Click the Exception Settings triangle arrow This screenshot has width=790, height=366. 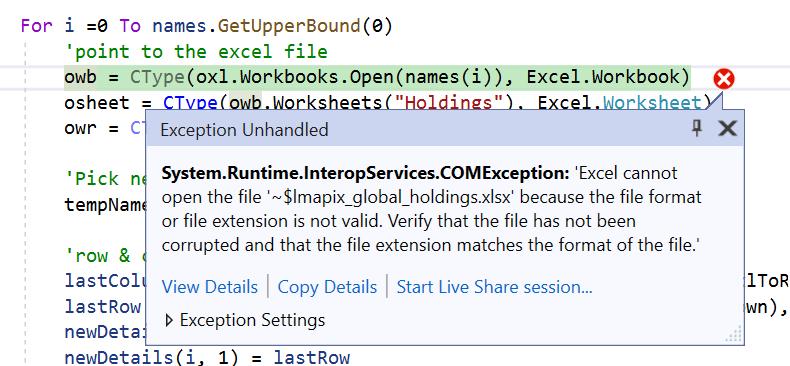coord(169,320)
